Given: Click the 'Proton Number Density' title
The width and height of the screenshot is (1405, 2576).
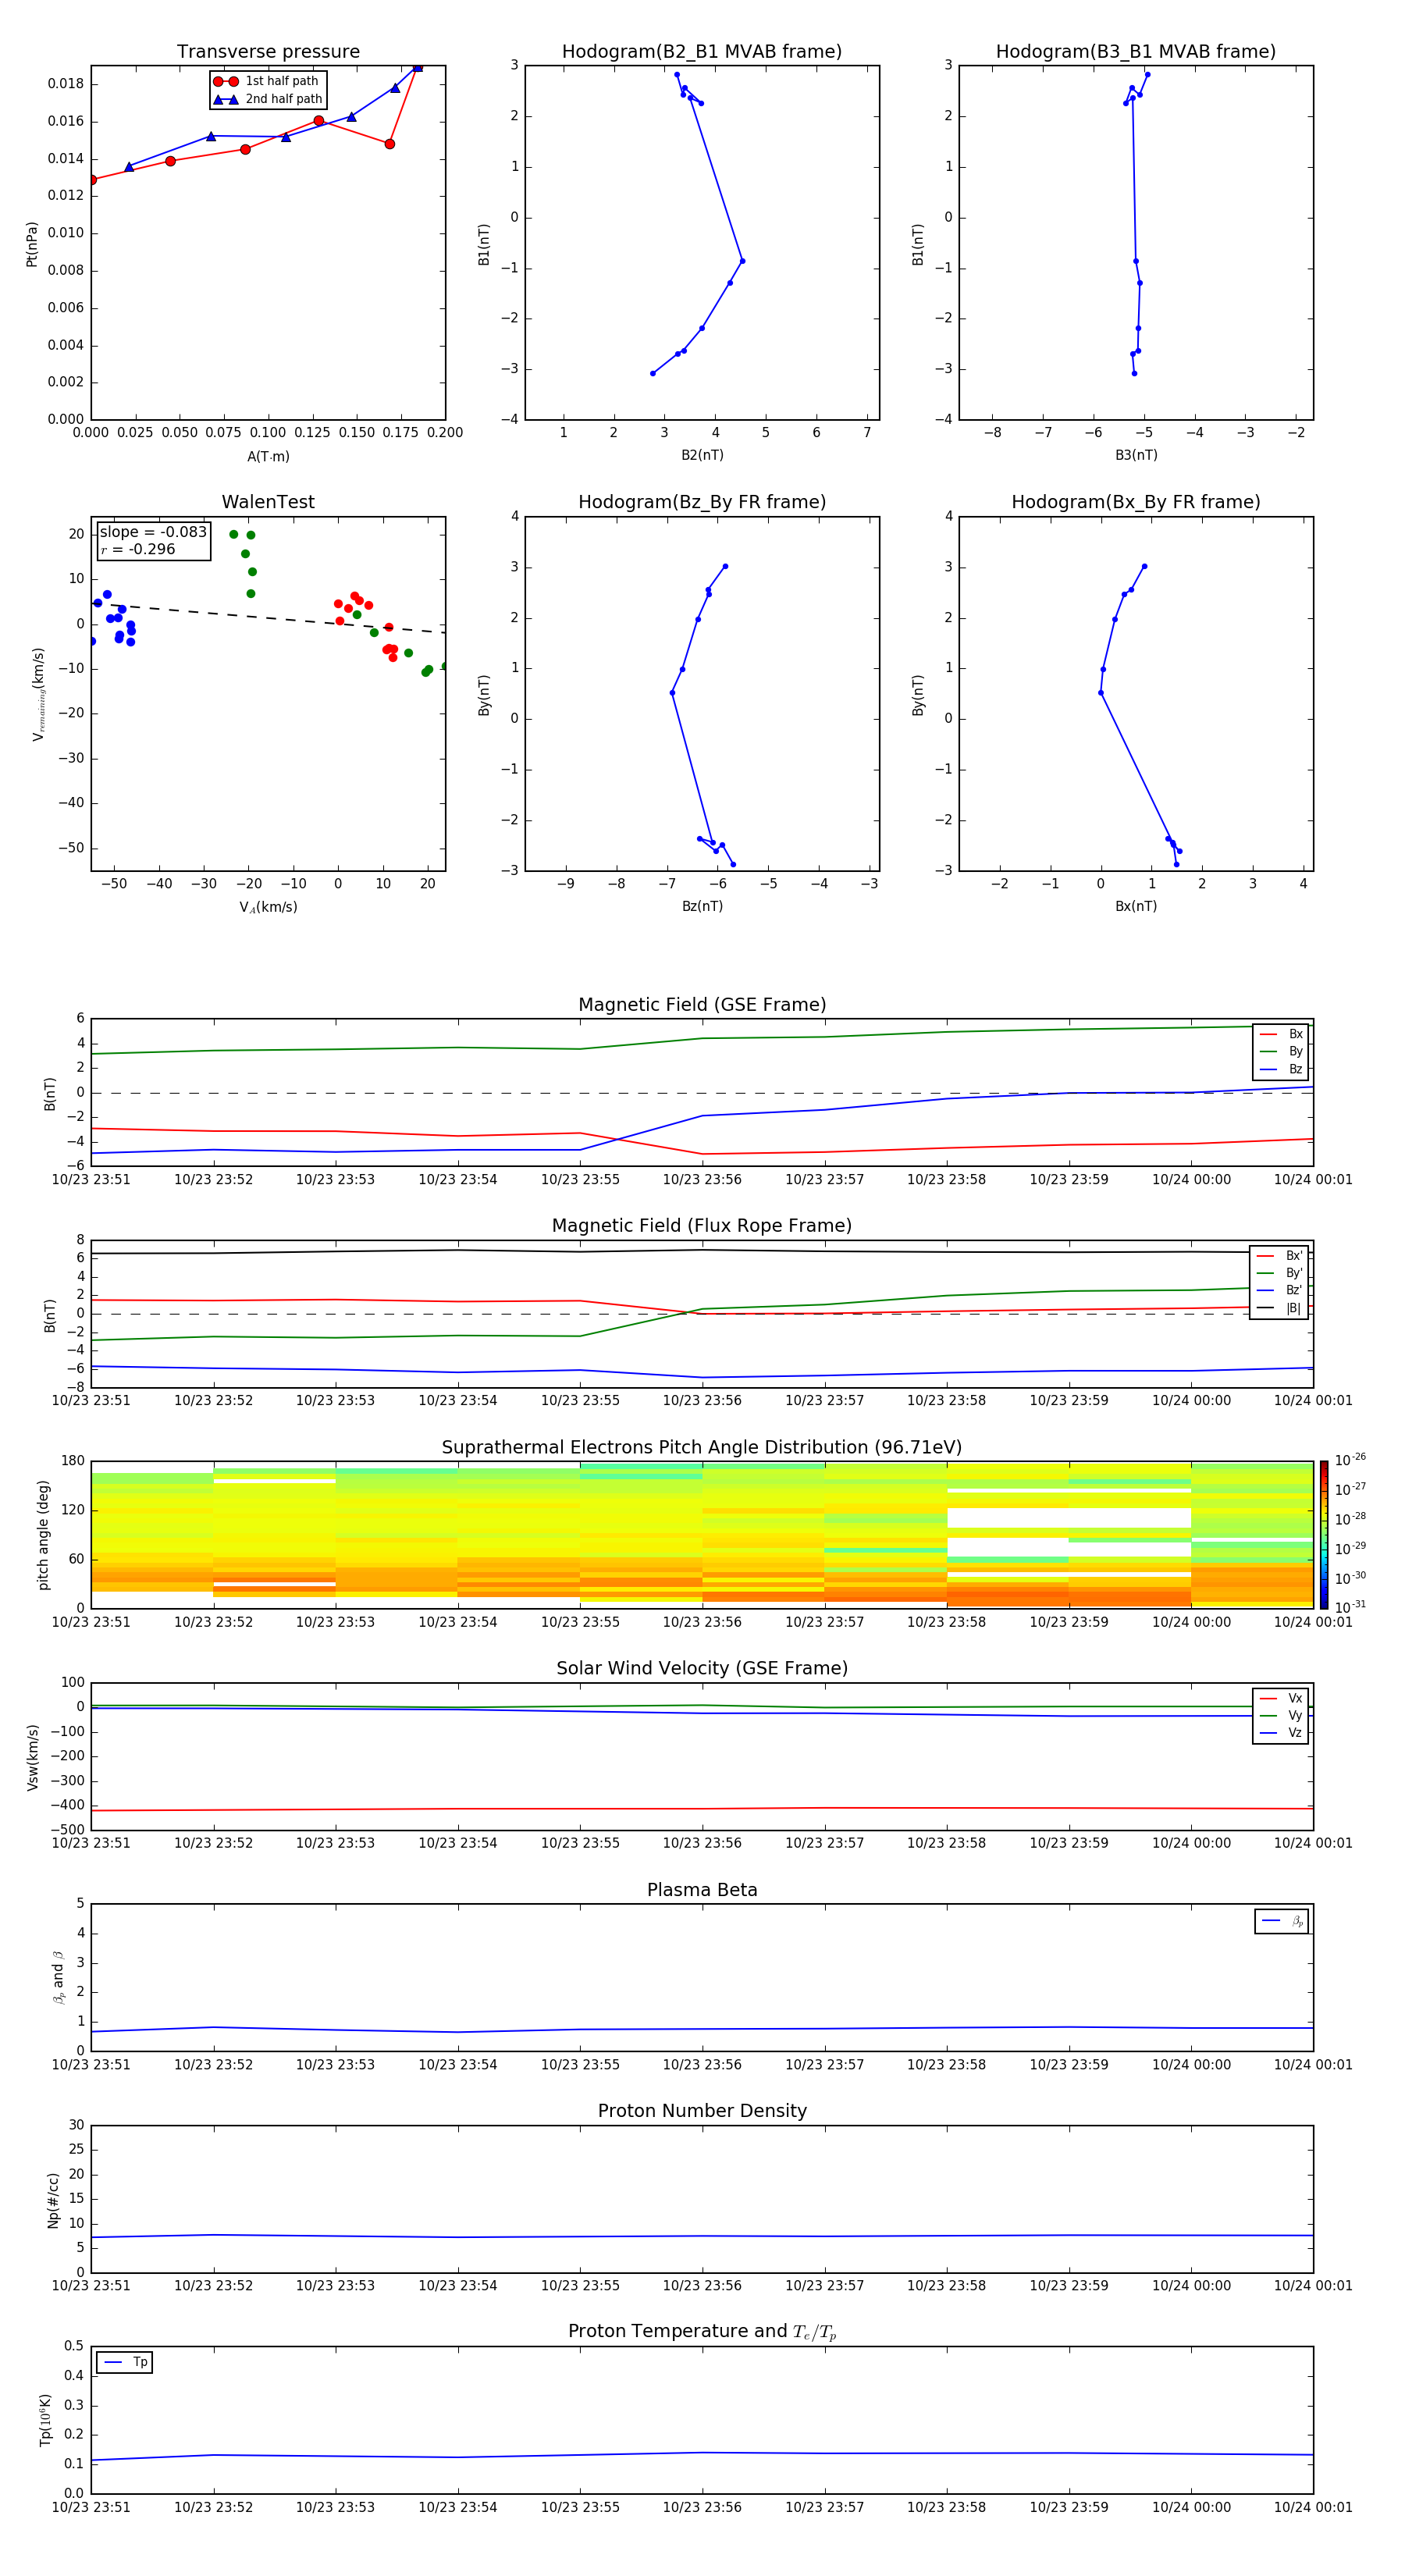Looking at the screenshot, I should [702, 2111].
